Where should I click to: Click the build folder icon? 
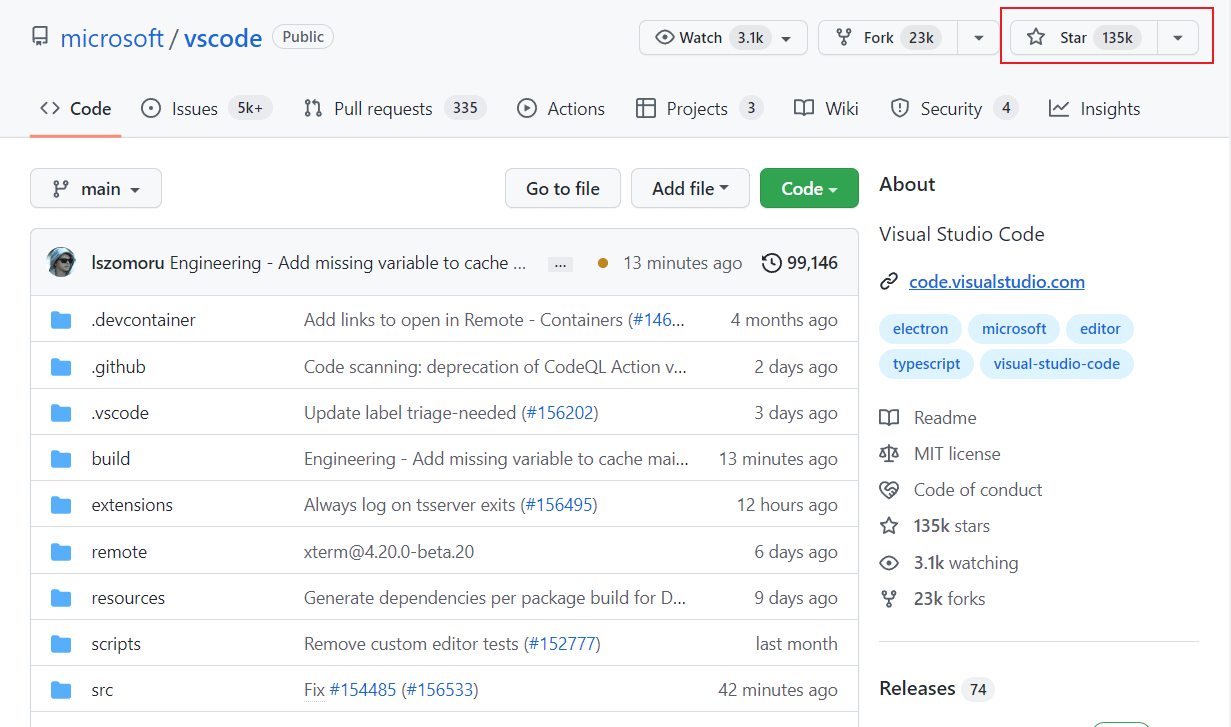pos(61,459)
